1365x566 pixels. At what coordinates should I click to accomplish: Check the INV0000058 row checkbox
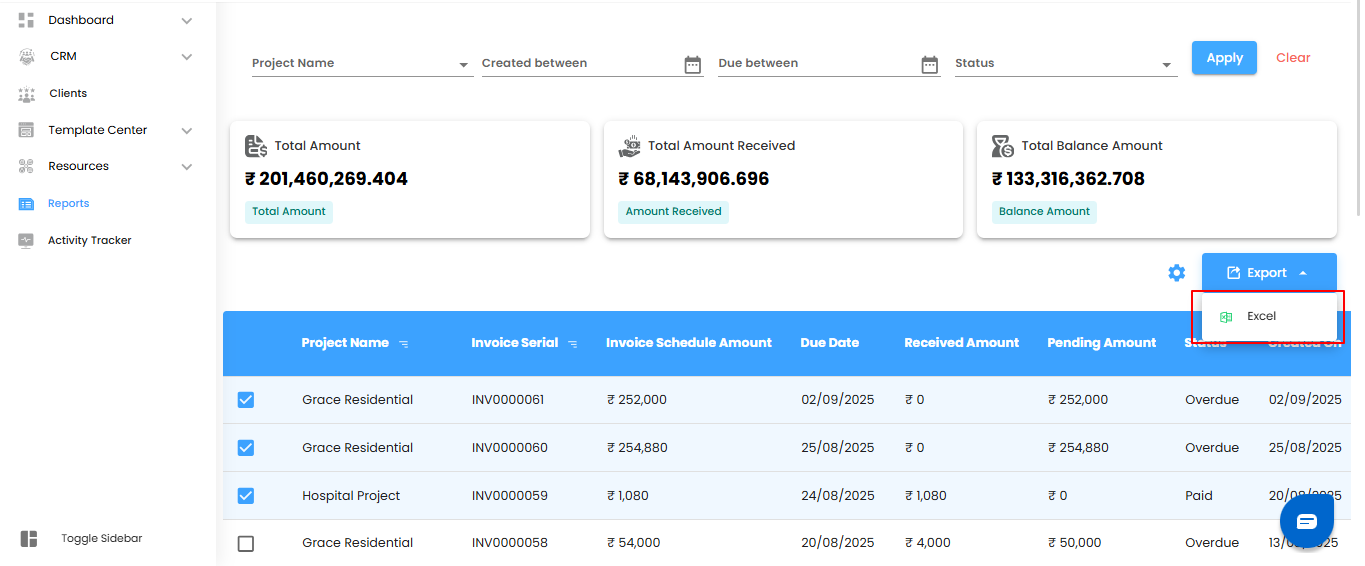[x=246, y=544]
